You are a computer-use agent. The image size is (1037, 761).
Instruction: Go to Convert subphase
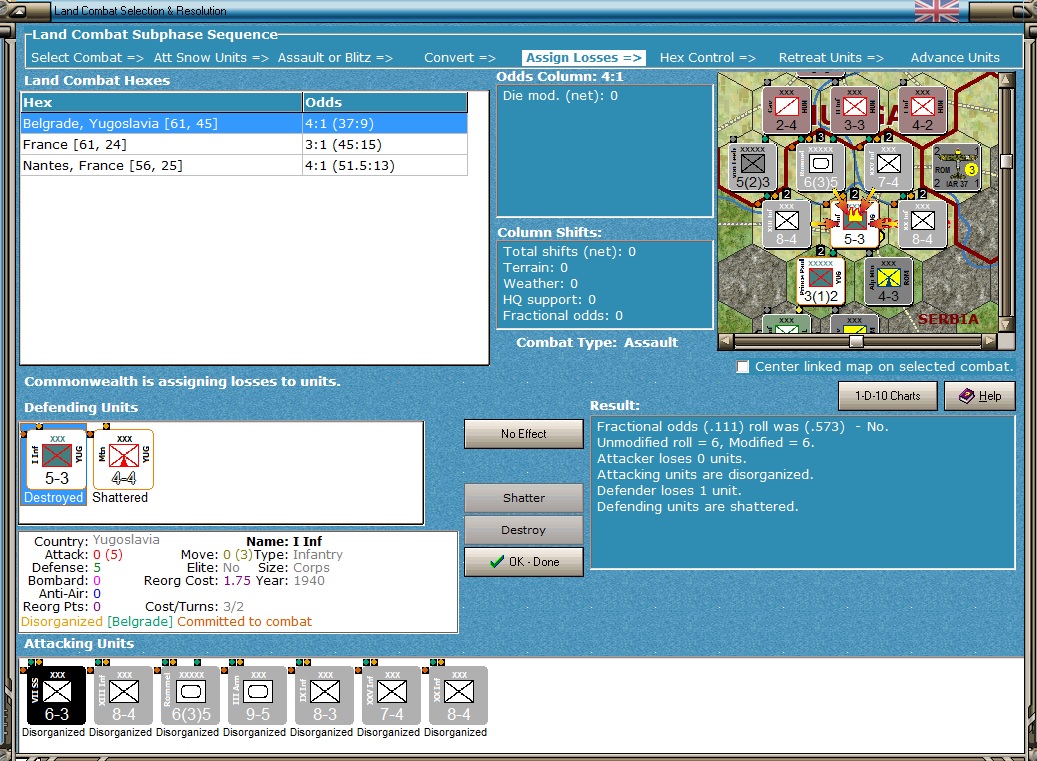460,58
